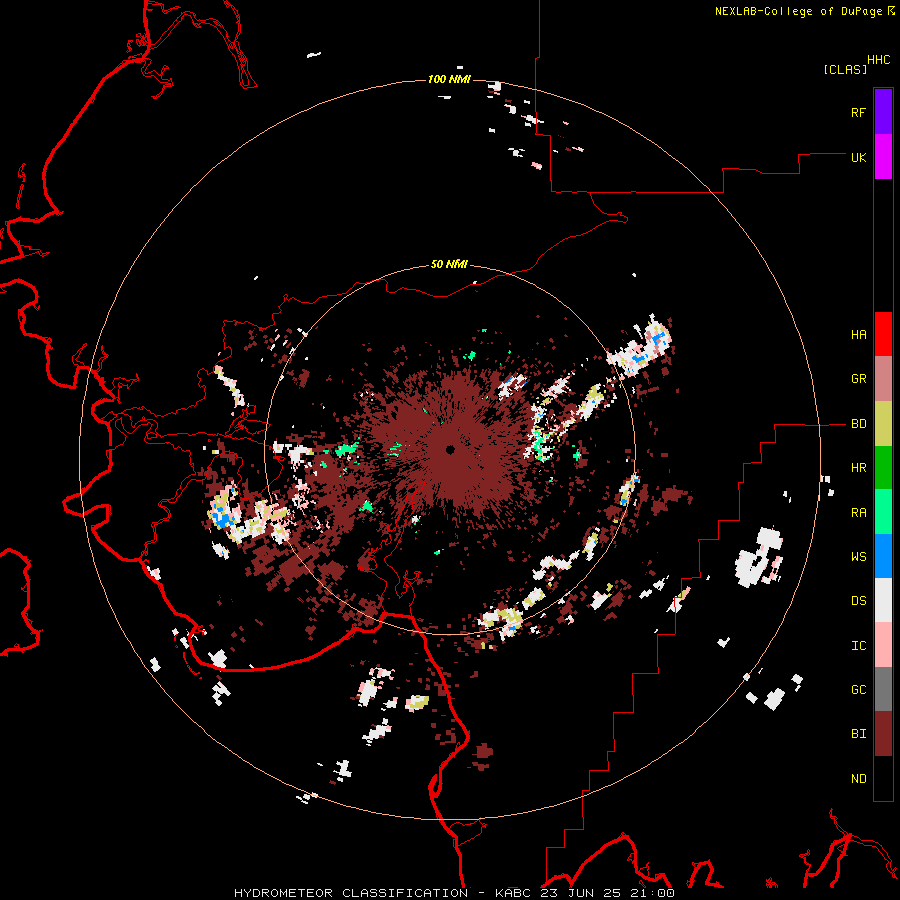Select the gray GC legend color swatch

pyautogui.click(x=883, y=689)
